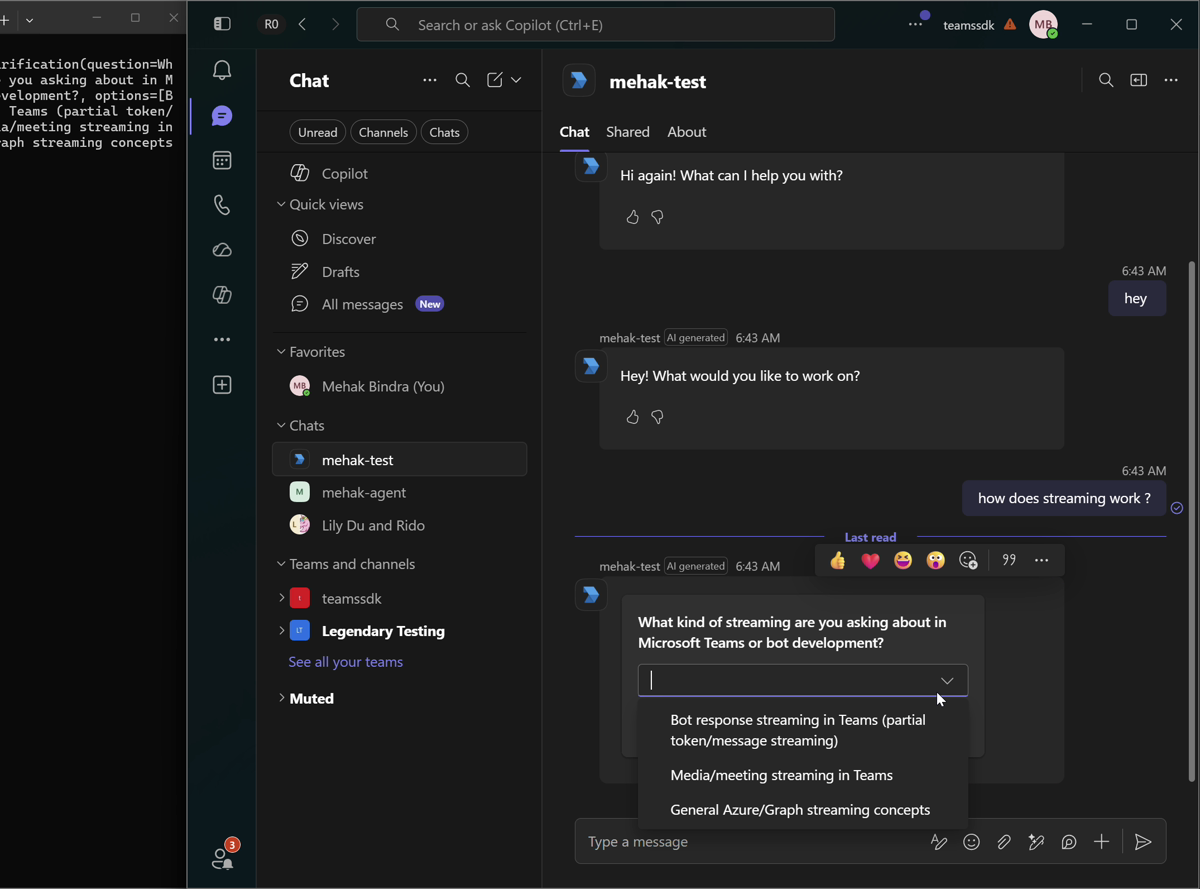Expand the Muted section
Screen dimensions: 1200x889
(281, 698)
